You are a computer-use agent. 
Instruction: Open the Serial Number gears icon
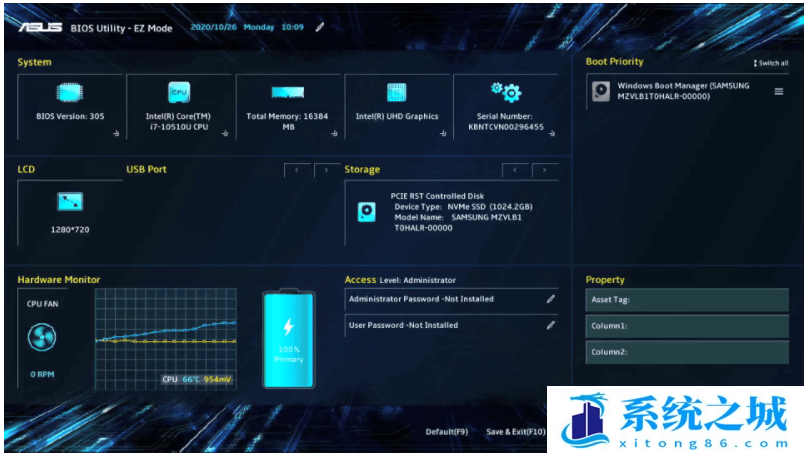[x=506, y=93]
